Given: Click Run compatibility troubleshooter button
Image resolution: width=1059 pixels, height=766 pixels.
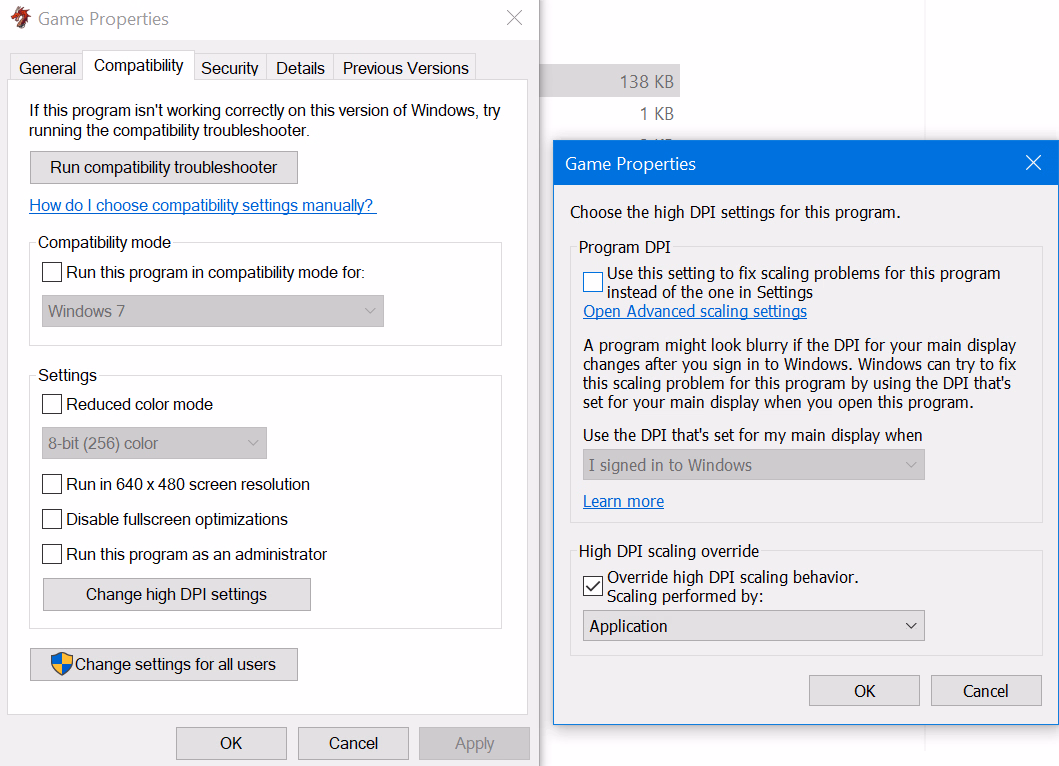Looking at the screenshot, I should (x=163, y=168).
